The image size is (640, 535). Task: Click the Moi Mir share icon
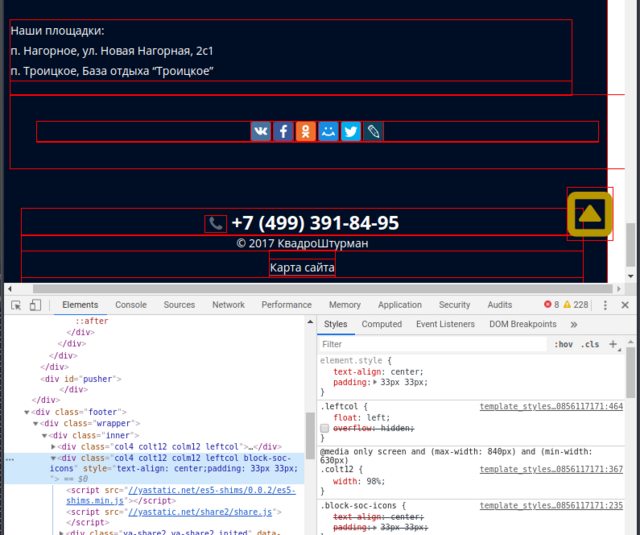coord(328,131)
